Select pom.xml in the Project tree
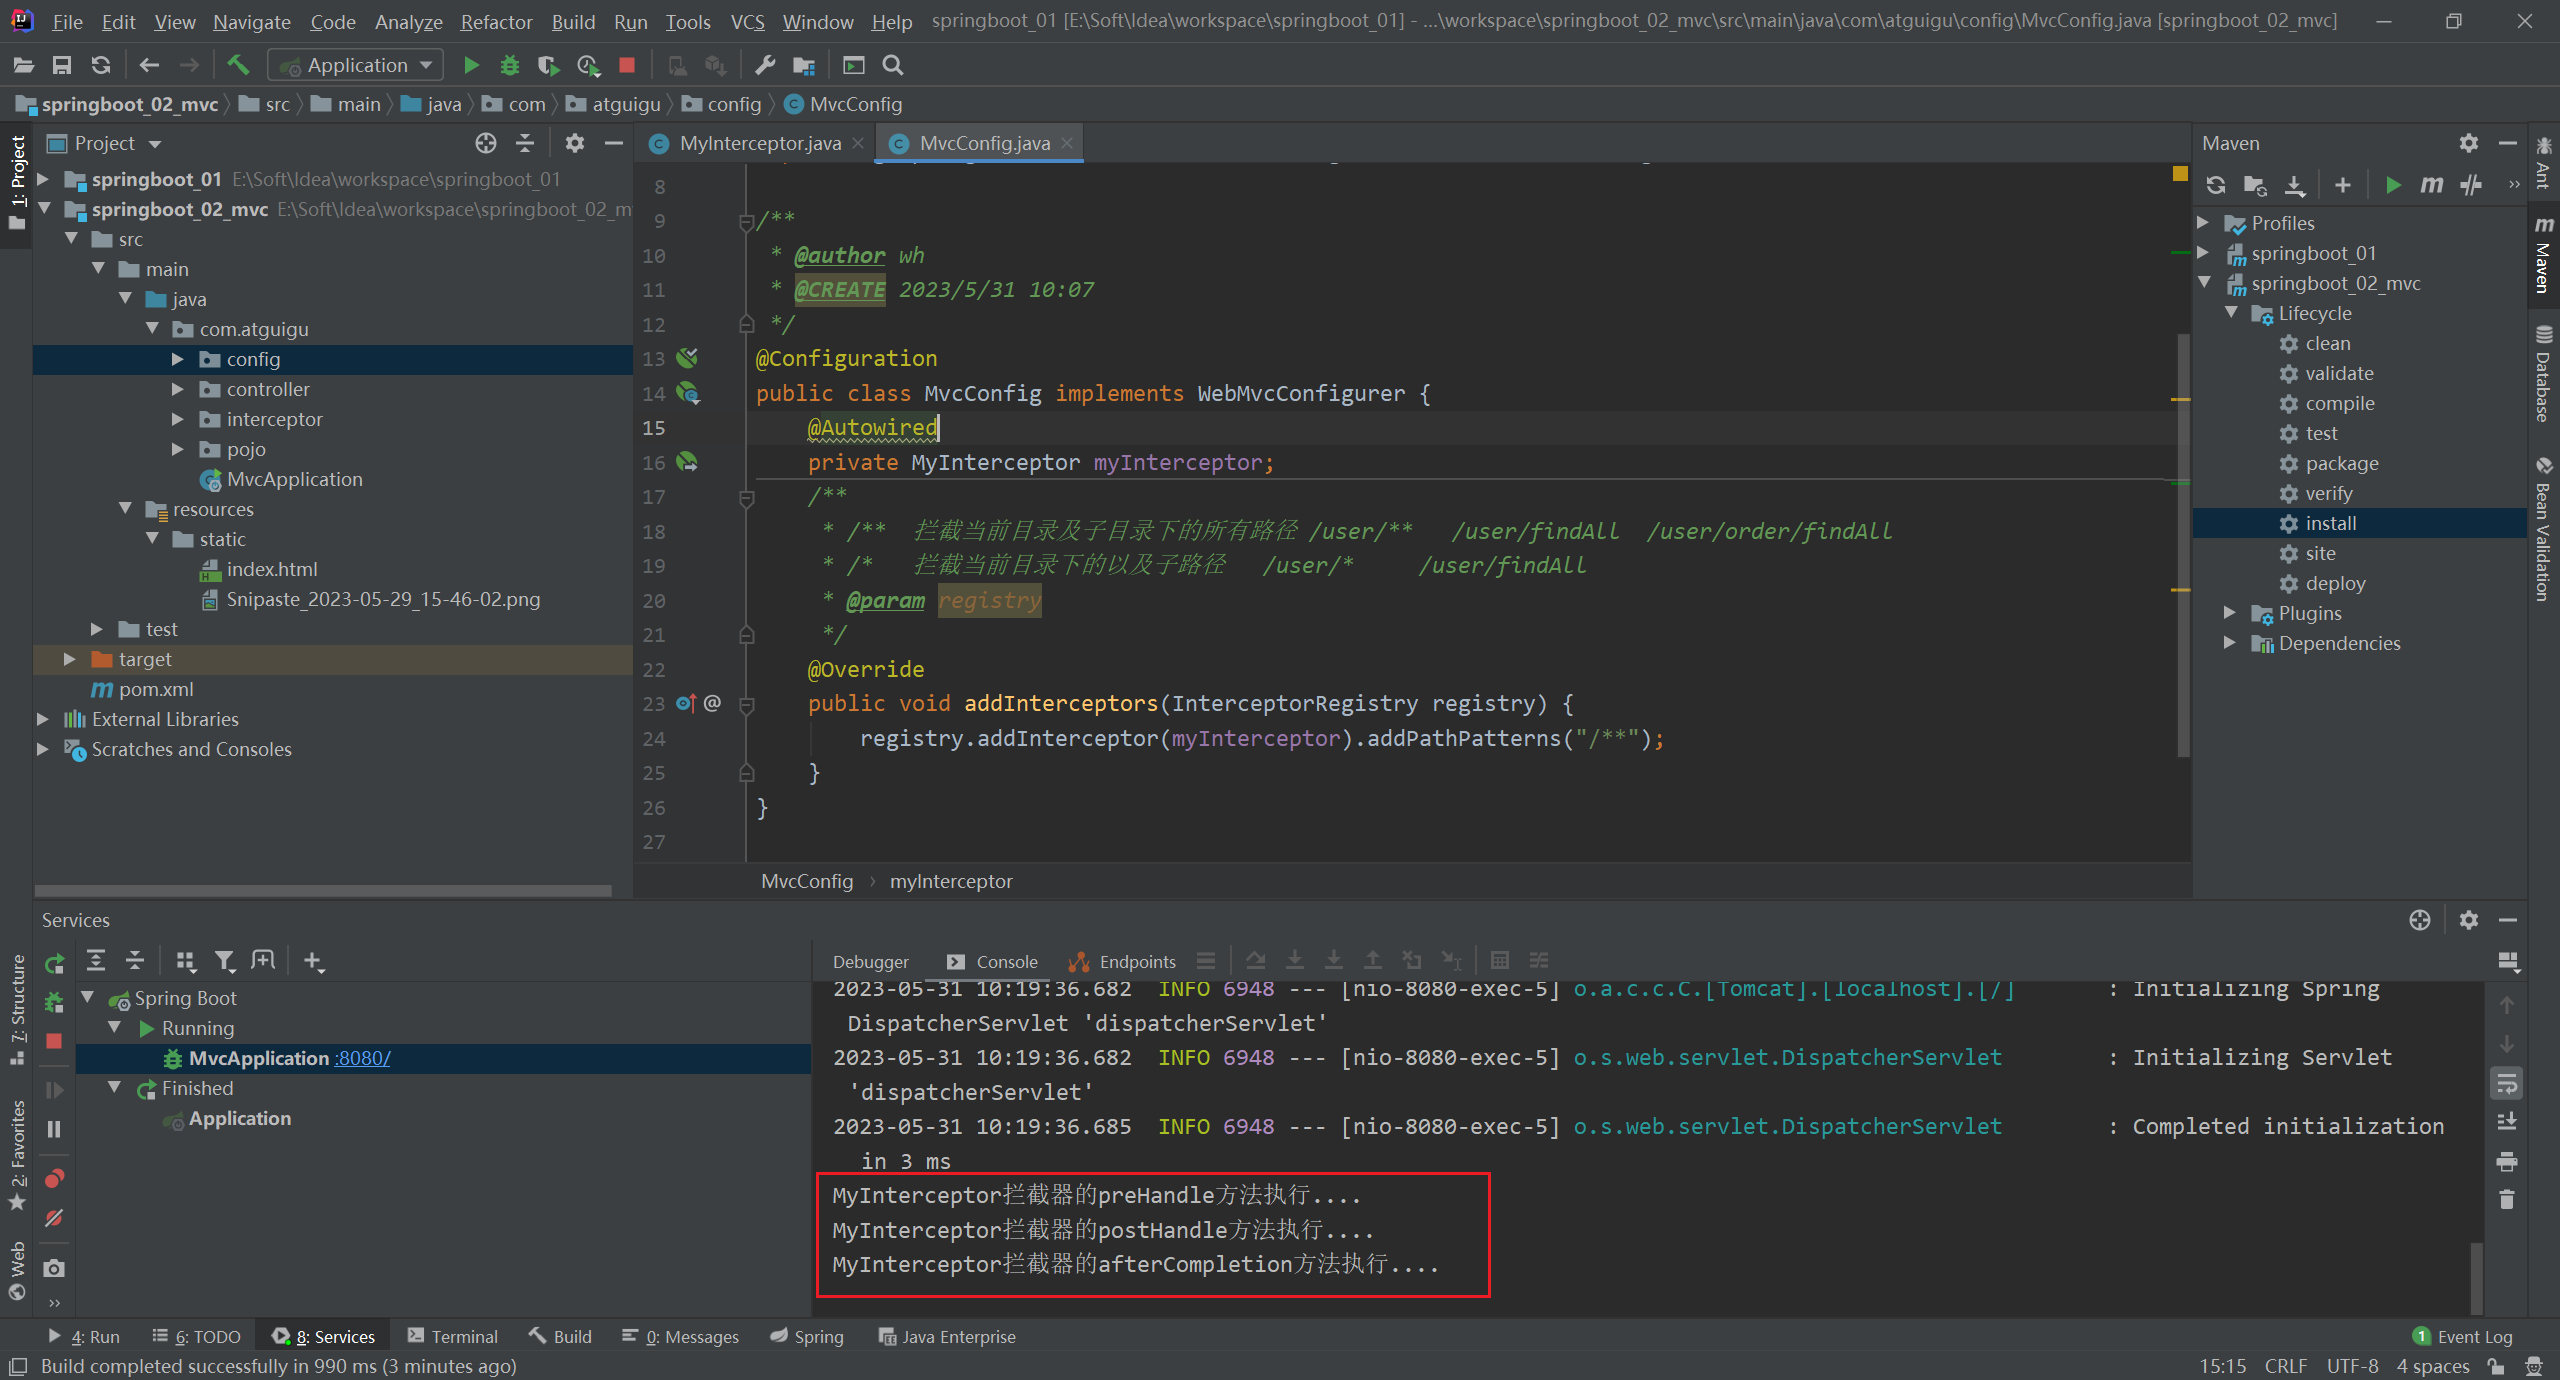 (x=155, y=689)
